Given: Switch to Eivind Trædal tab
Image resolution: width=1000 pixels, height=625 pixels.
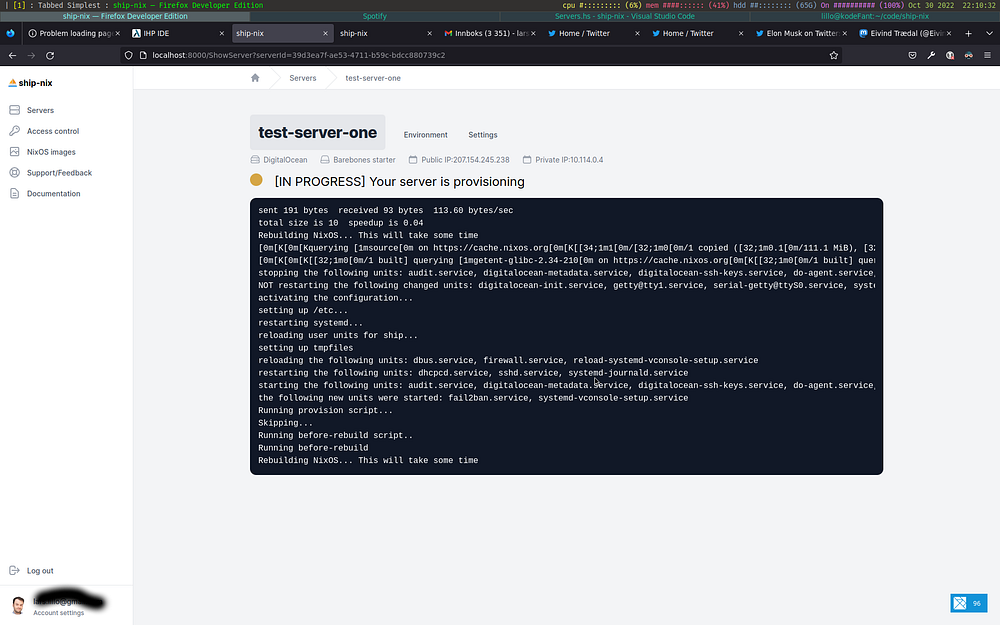Looking at the screenshot, I should 905,33.
